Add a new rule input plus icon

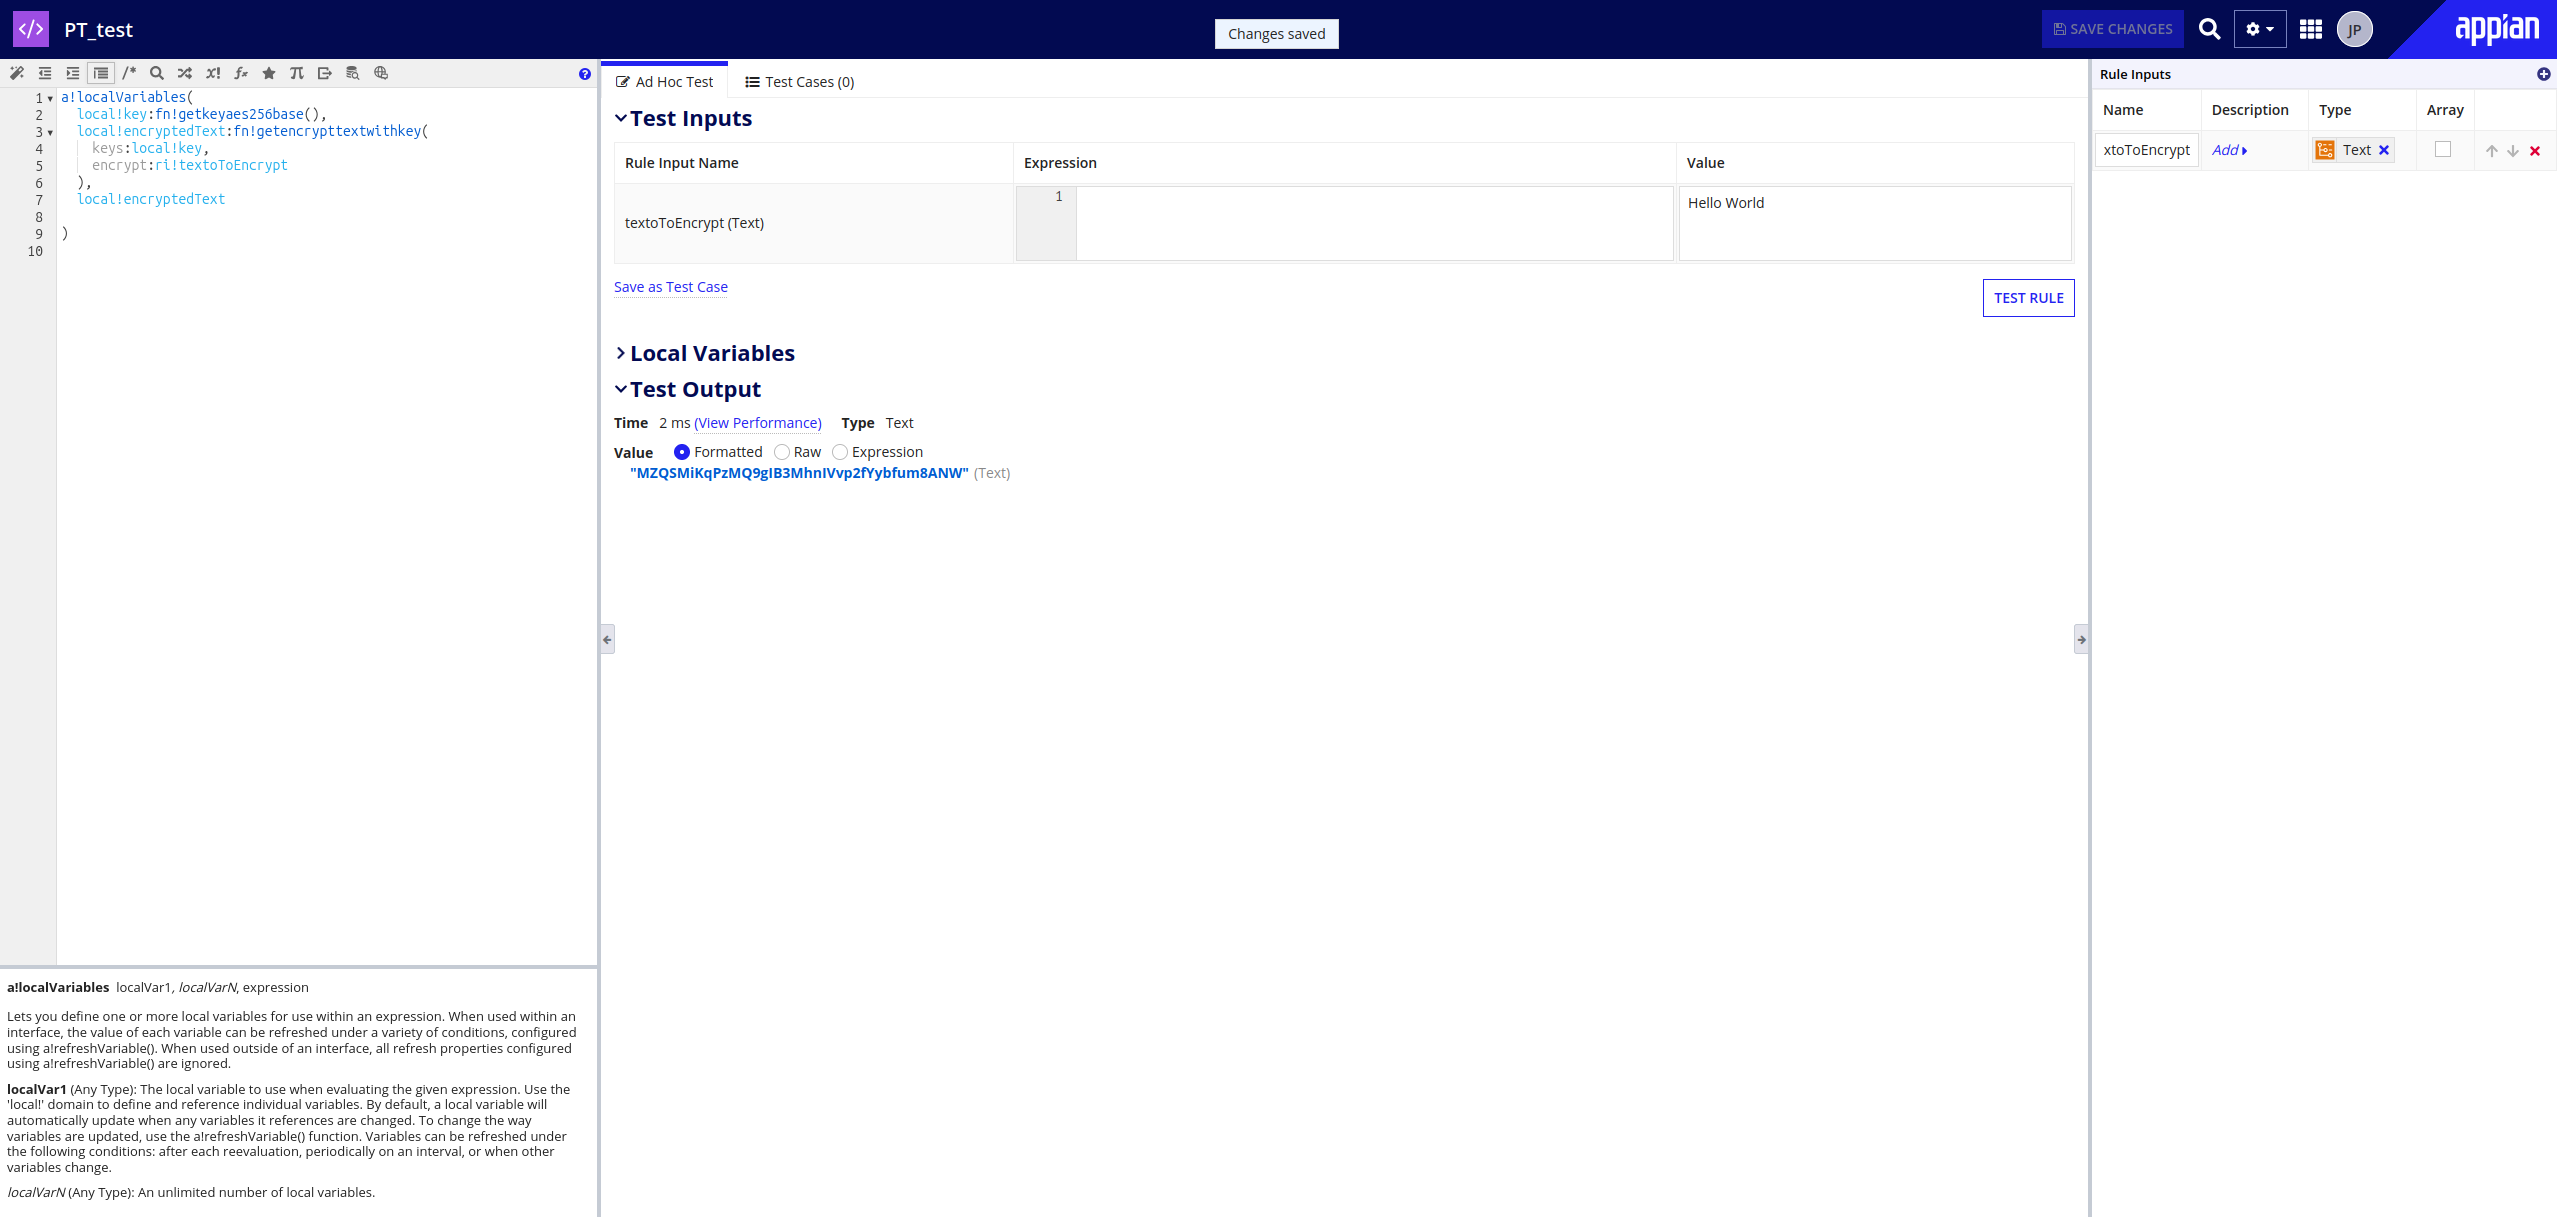click(x=2543, y=74)
